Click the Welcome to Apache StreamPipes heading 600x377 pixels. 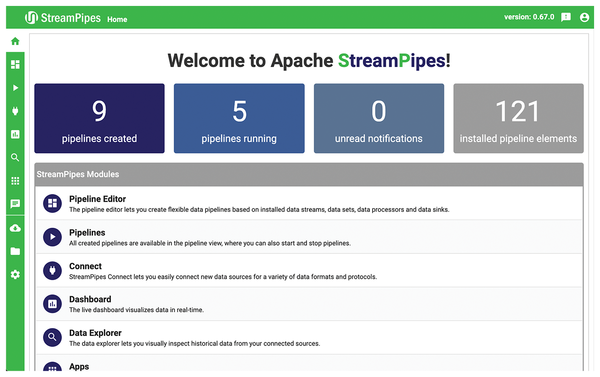click(309, 60)
